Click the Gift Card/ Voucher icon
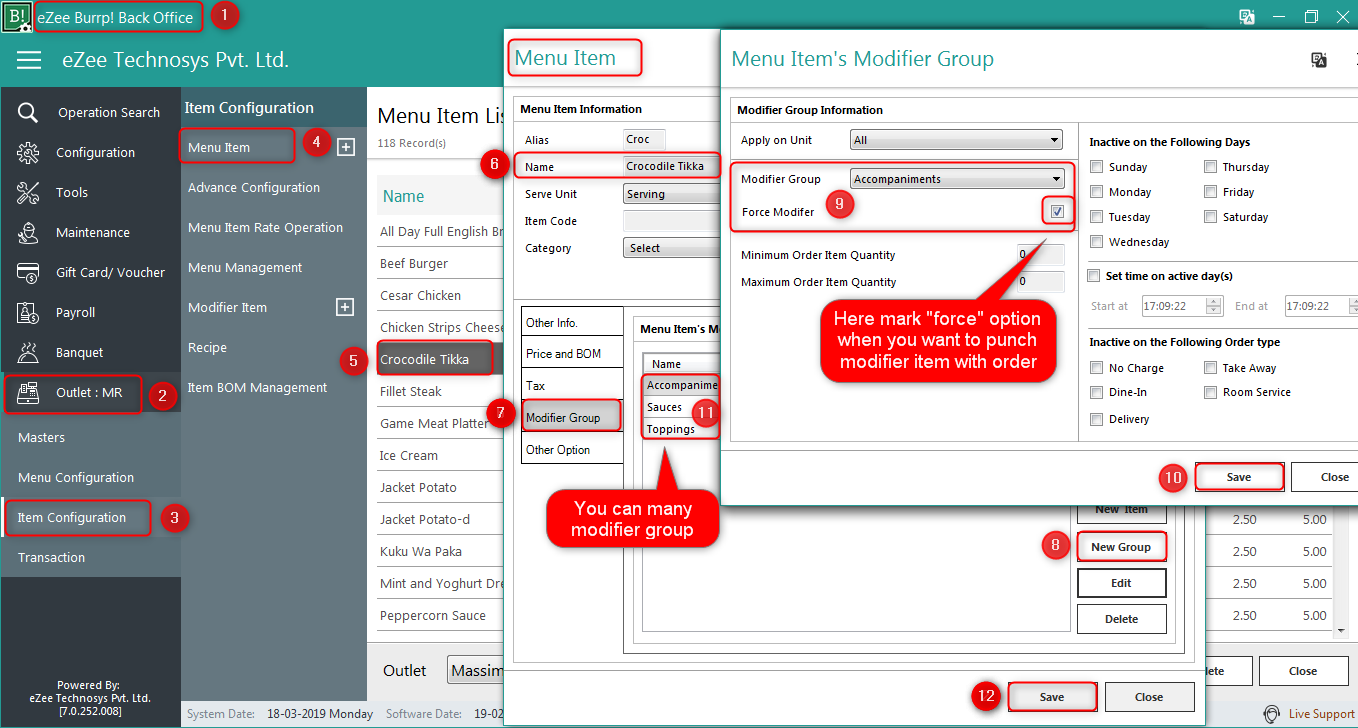The image size is (1358, 728). [28, 272]
